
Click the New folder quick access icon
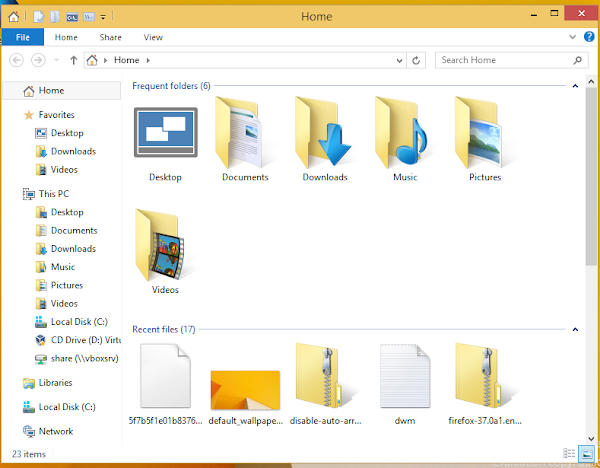point(55,16)
